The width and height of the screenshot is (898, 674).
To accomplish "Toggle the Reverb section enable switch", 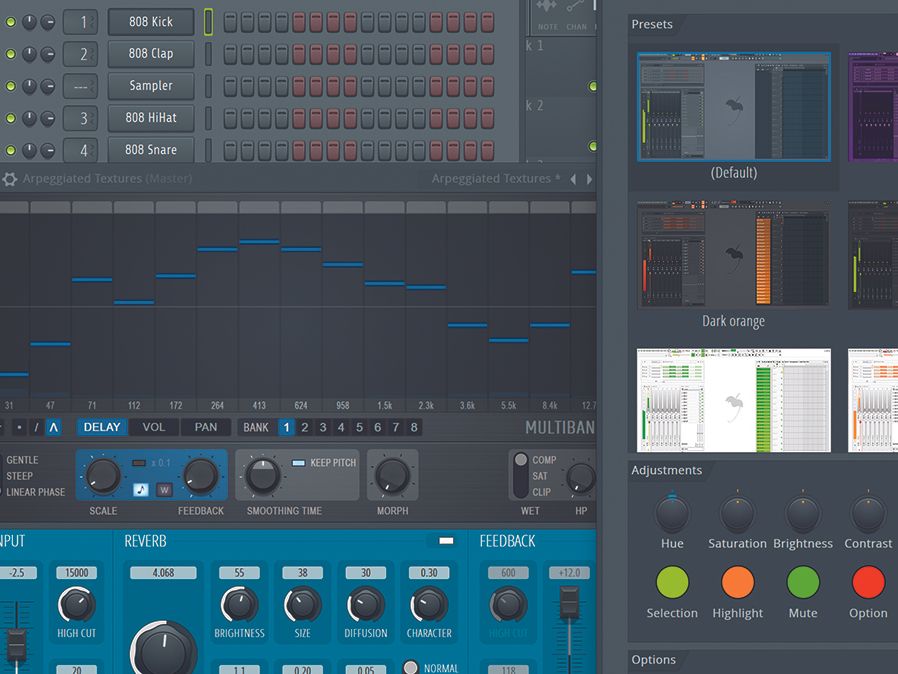I will tap(446, 541).
